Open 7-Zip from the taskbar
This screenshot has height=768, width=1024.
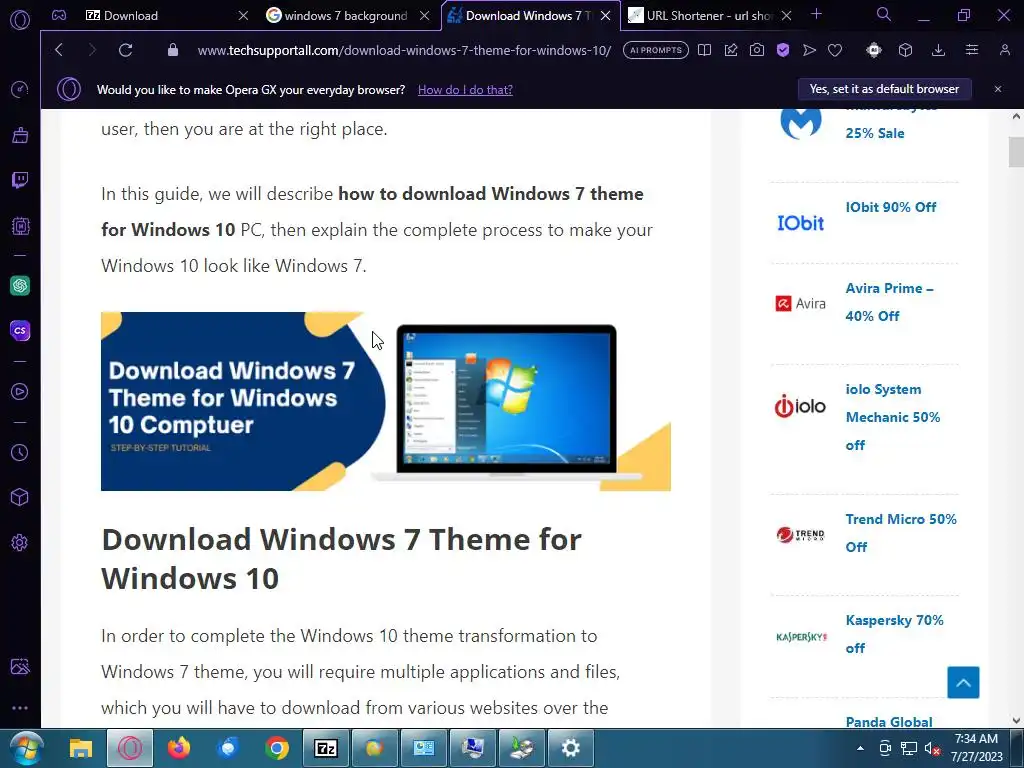pos(326,748)
